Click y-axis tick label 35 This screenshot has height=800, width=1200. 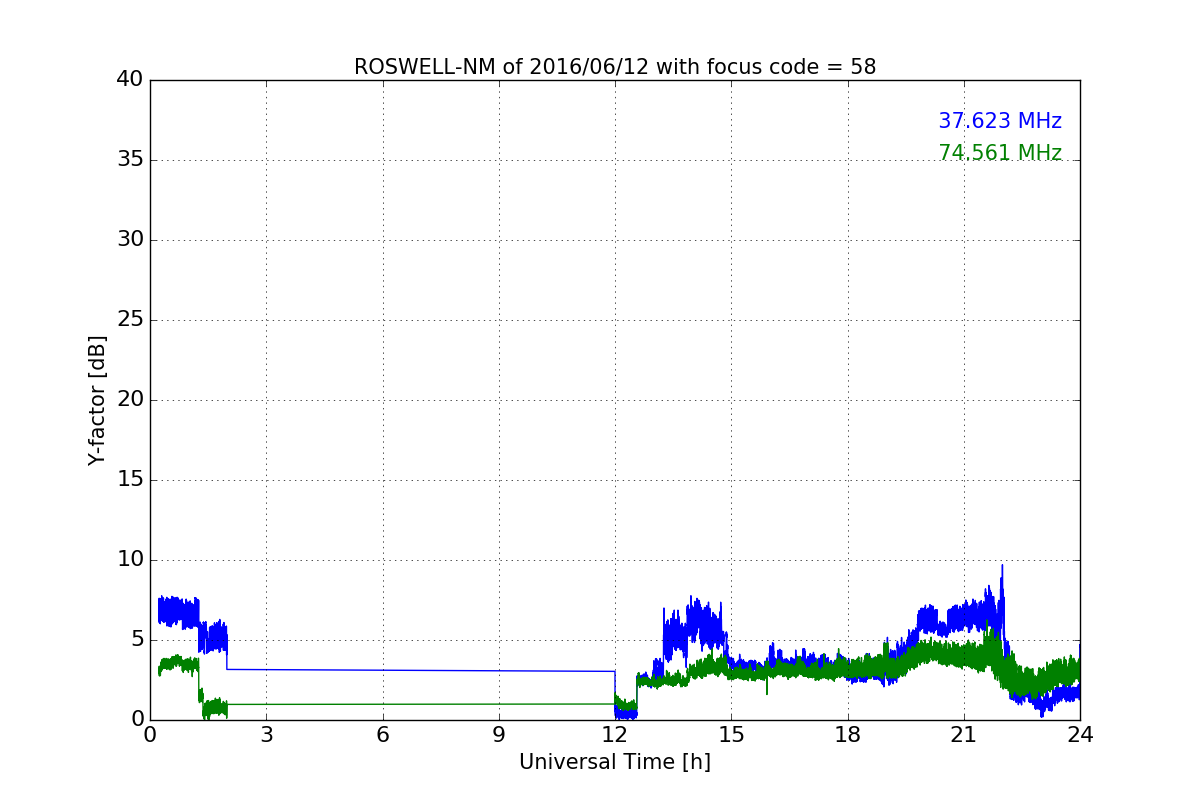tap(130, 160)
